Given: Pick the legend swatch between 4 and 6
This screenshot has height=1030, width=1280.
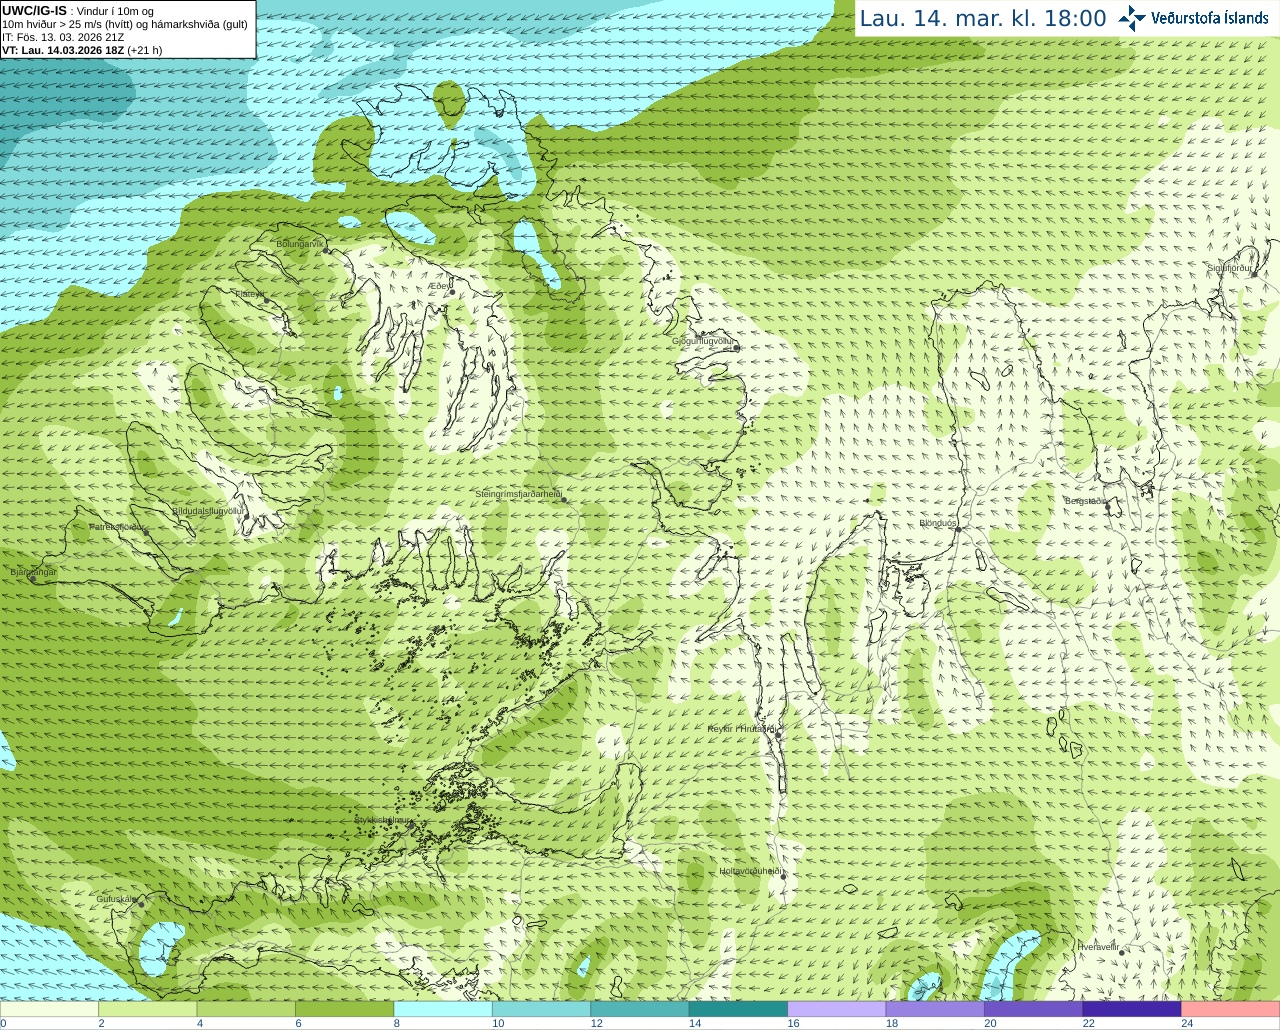Looking at the screenshot, I should (246, 1009).
